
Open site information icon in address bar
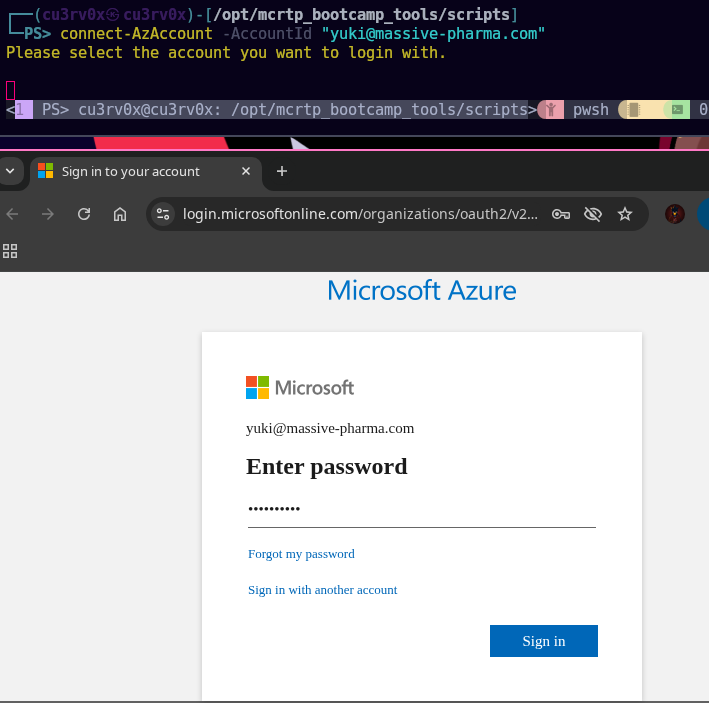(164, 214)
